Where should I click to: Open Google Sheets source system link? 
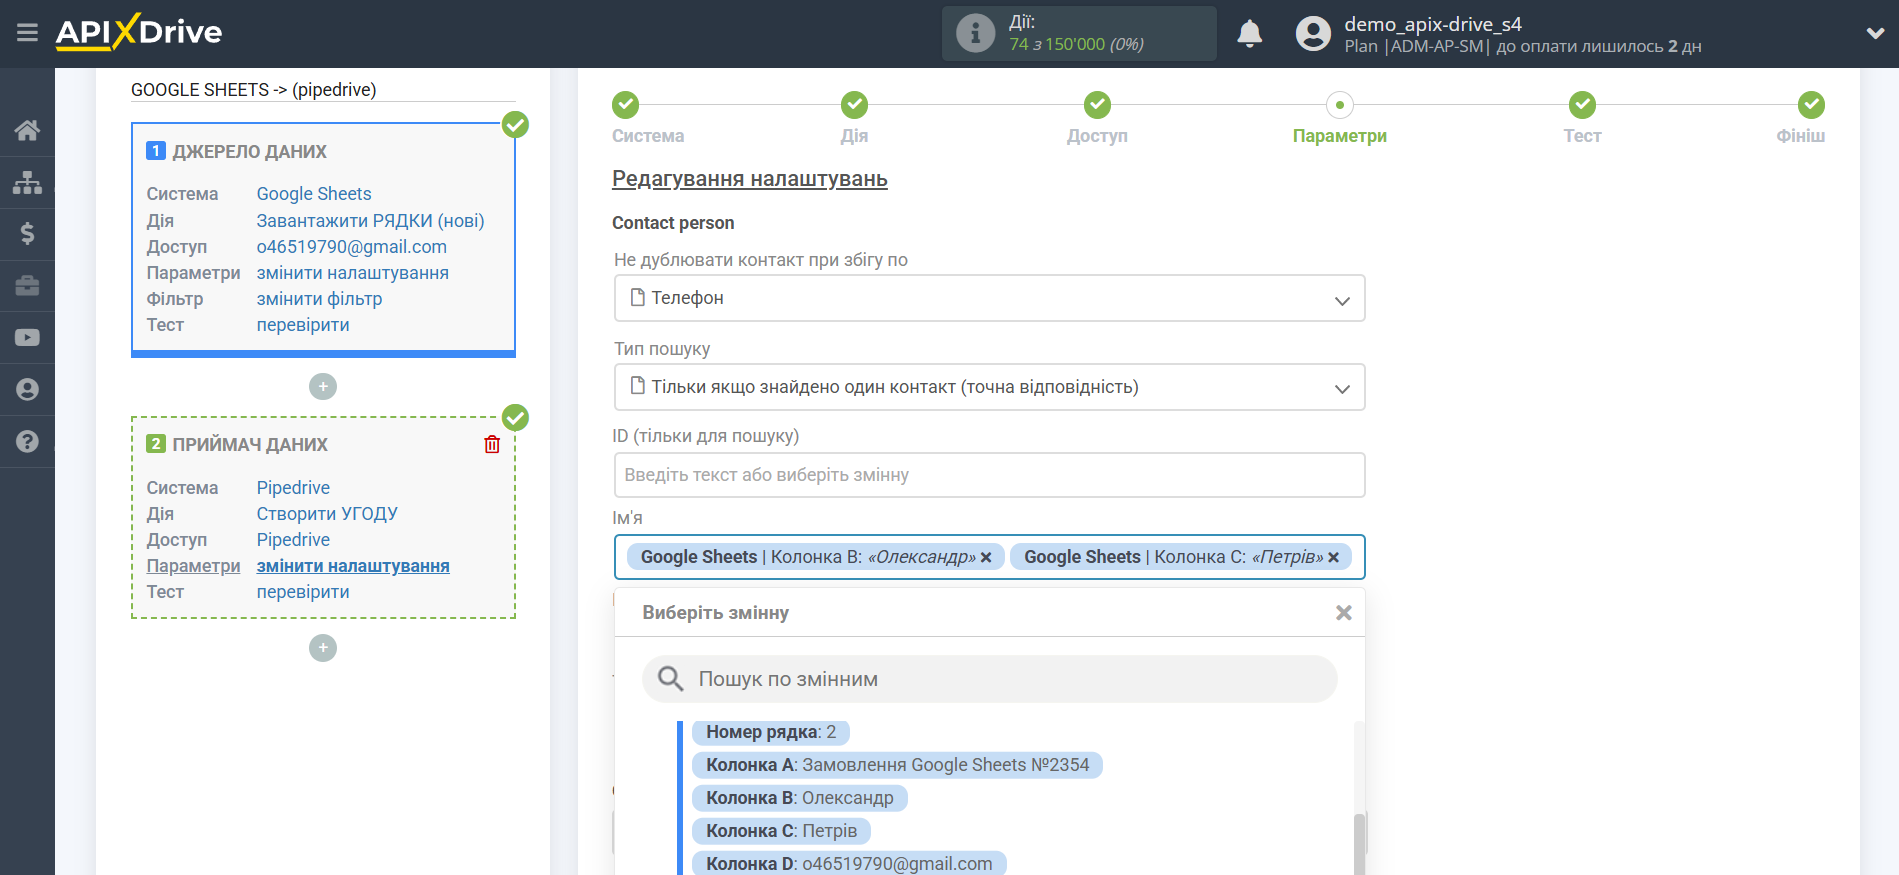click(314, 194)
